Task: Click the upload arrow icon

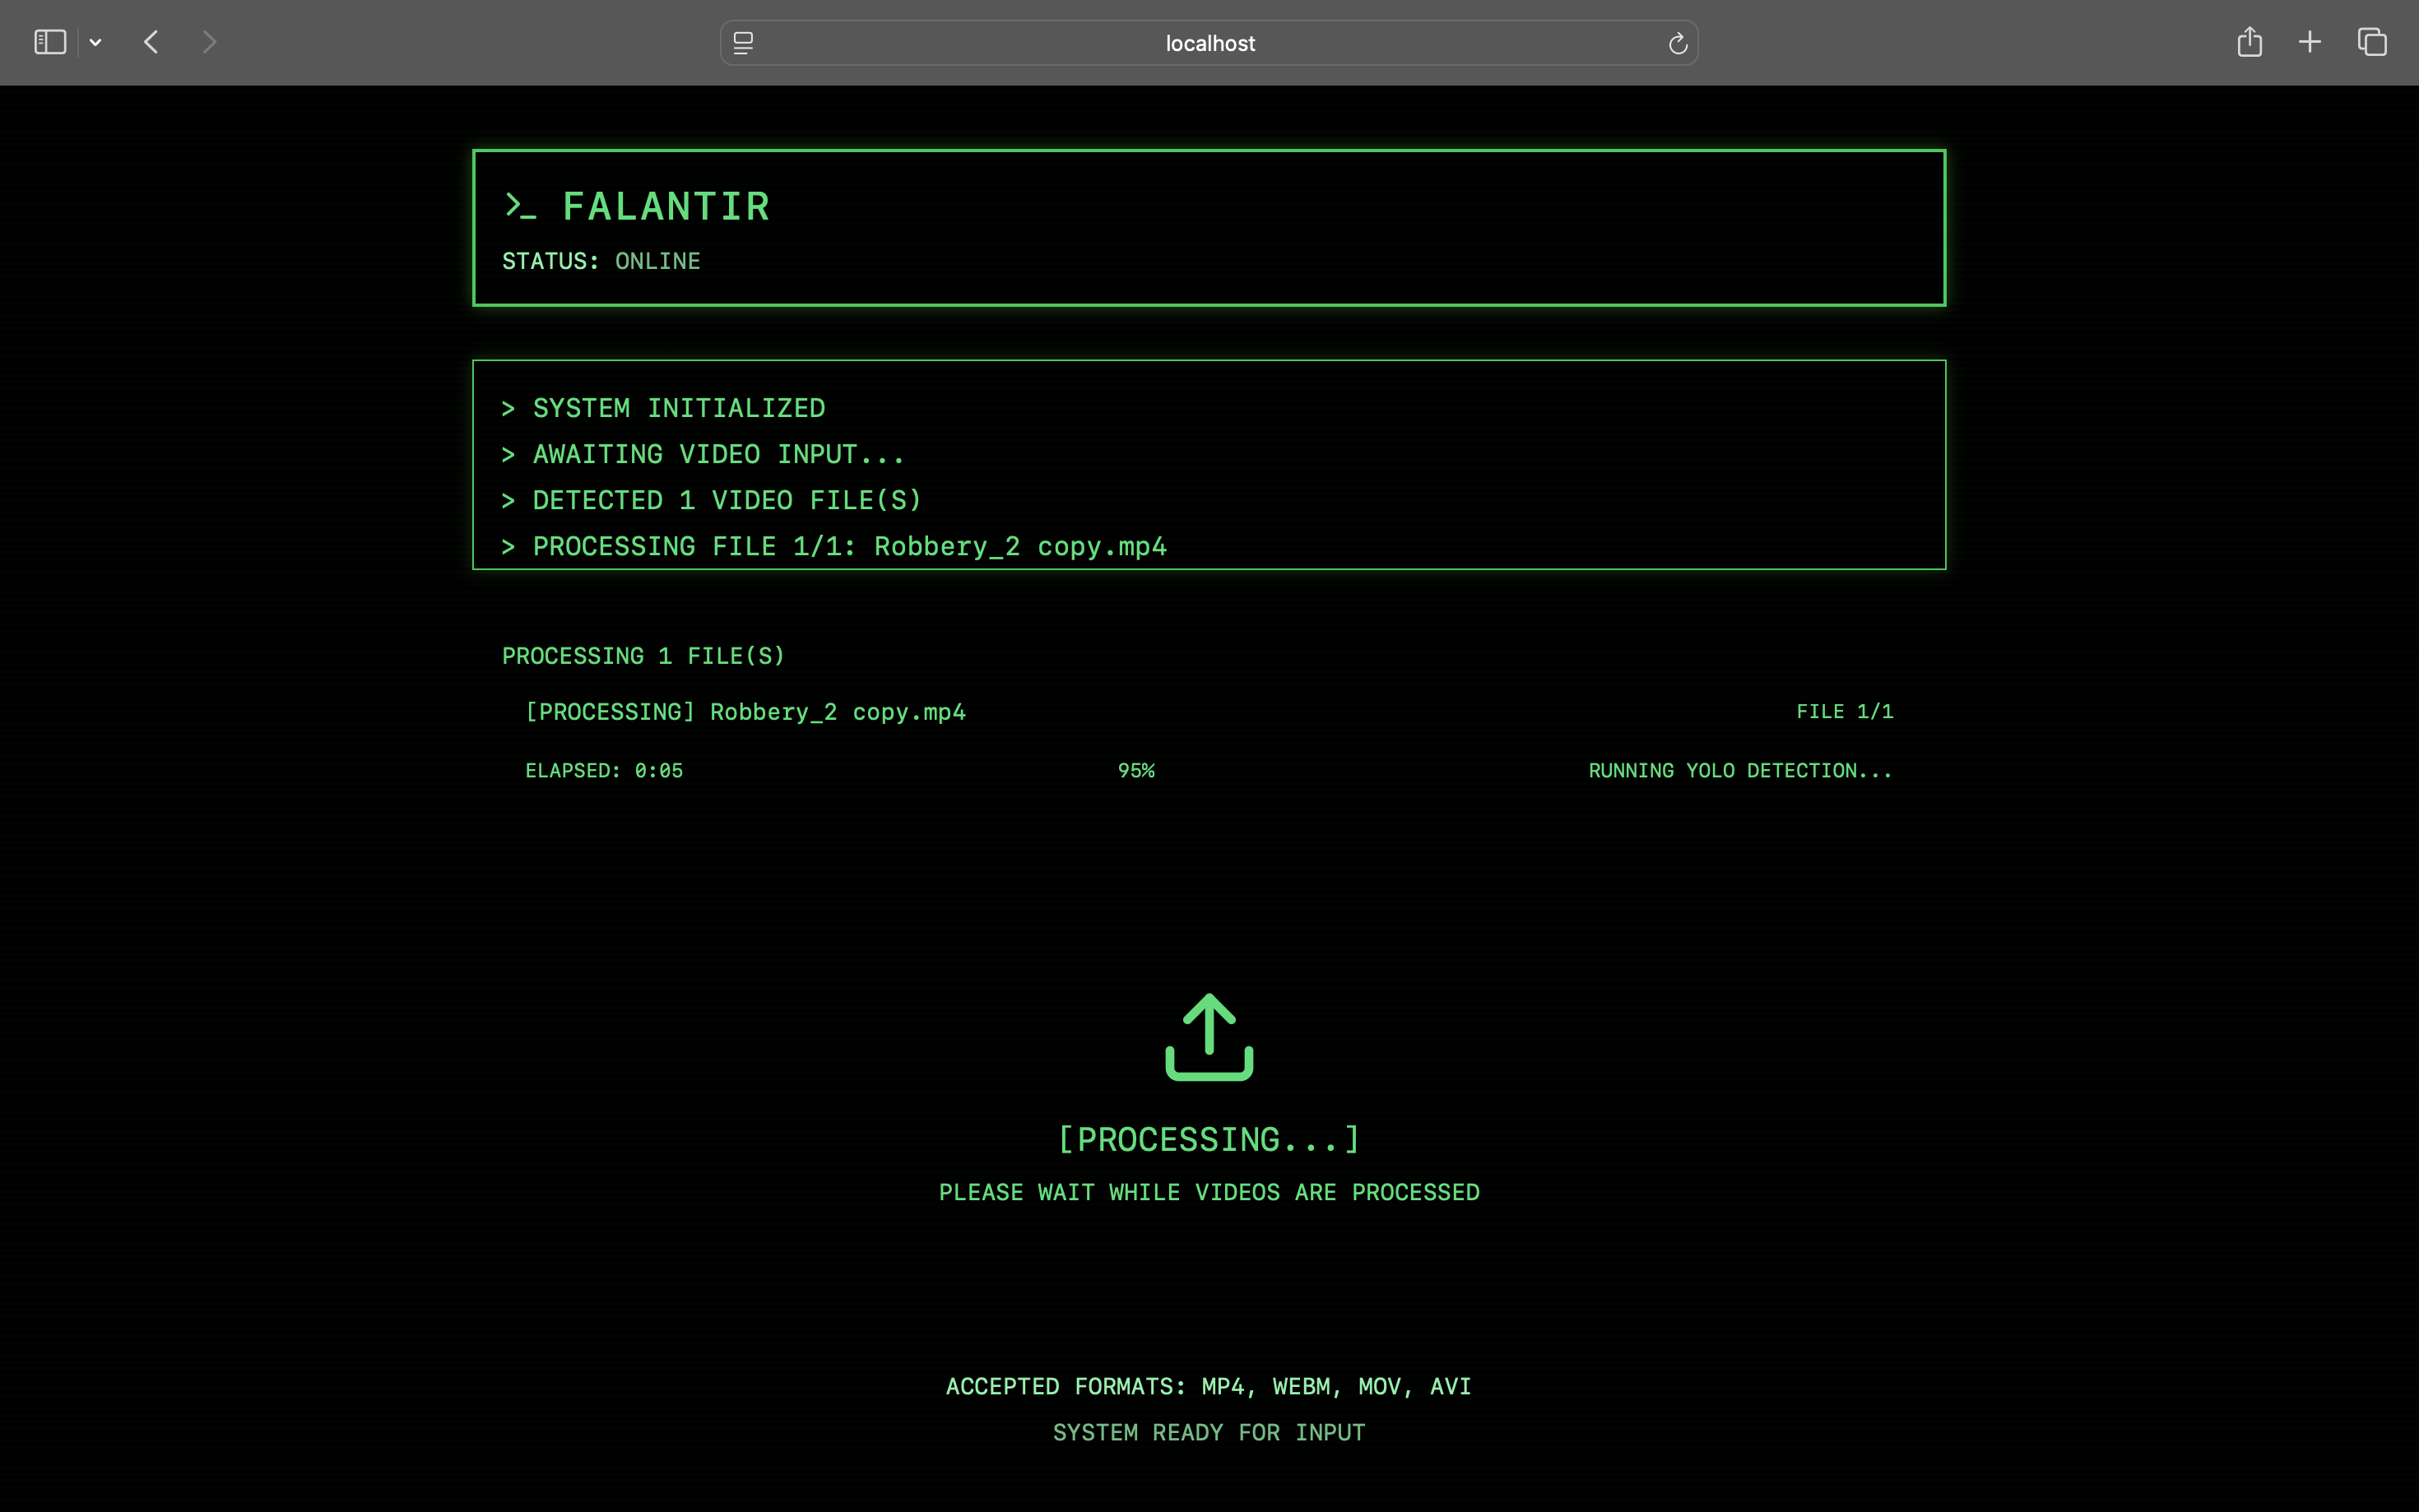Action: [1209, 1037]
